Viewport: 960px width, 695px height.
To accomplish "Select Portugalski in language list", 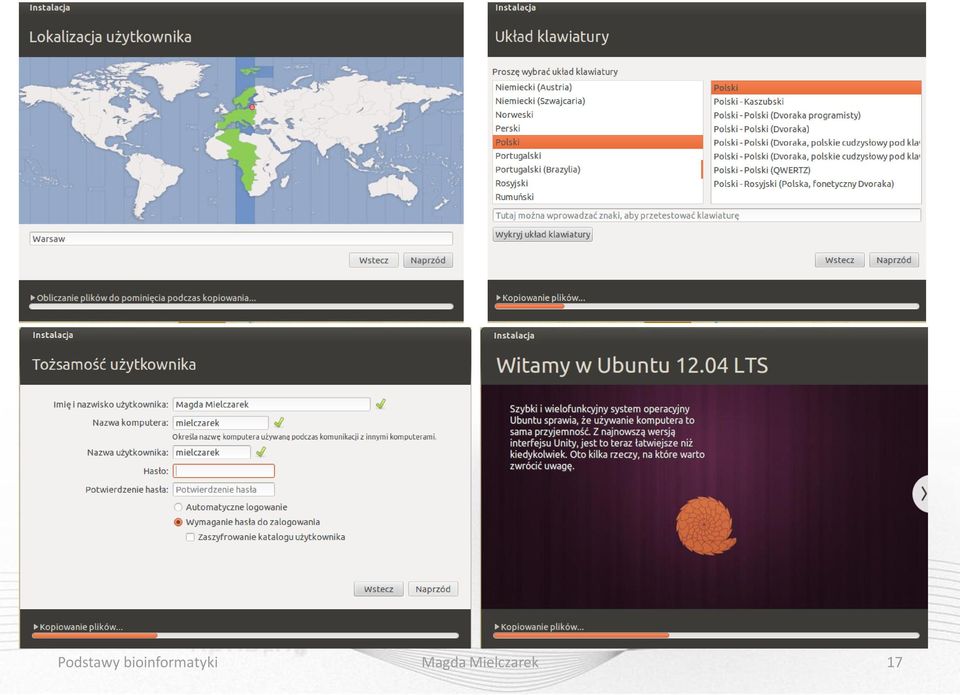I will coord(597,156).
